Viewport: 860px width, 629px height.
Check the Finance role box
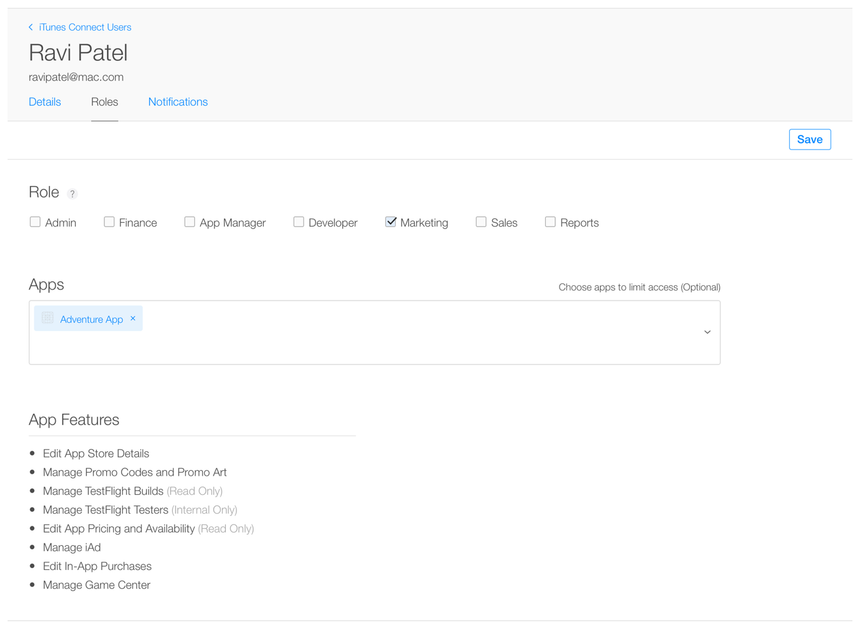(x=109, y=222)
